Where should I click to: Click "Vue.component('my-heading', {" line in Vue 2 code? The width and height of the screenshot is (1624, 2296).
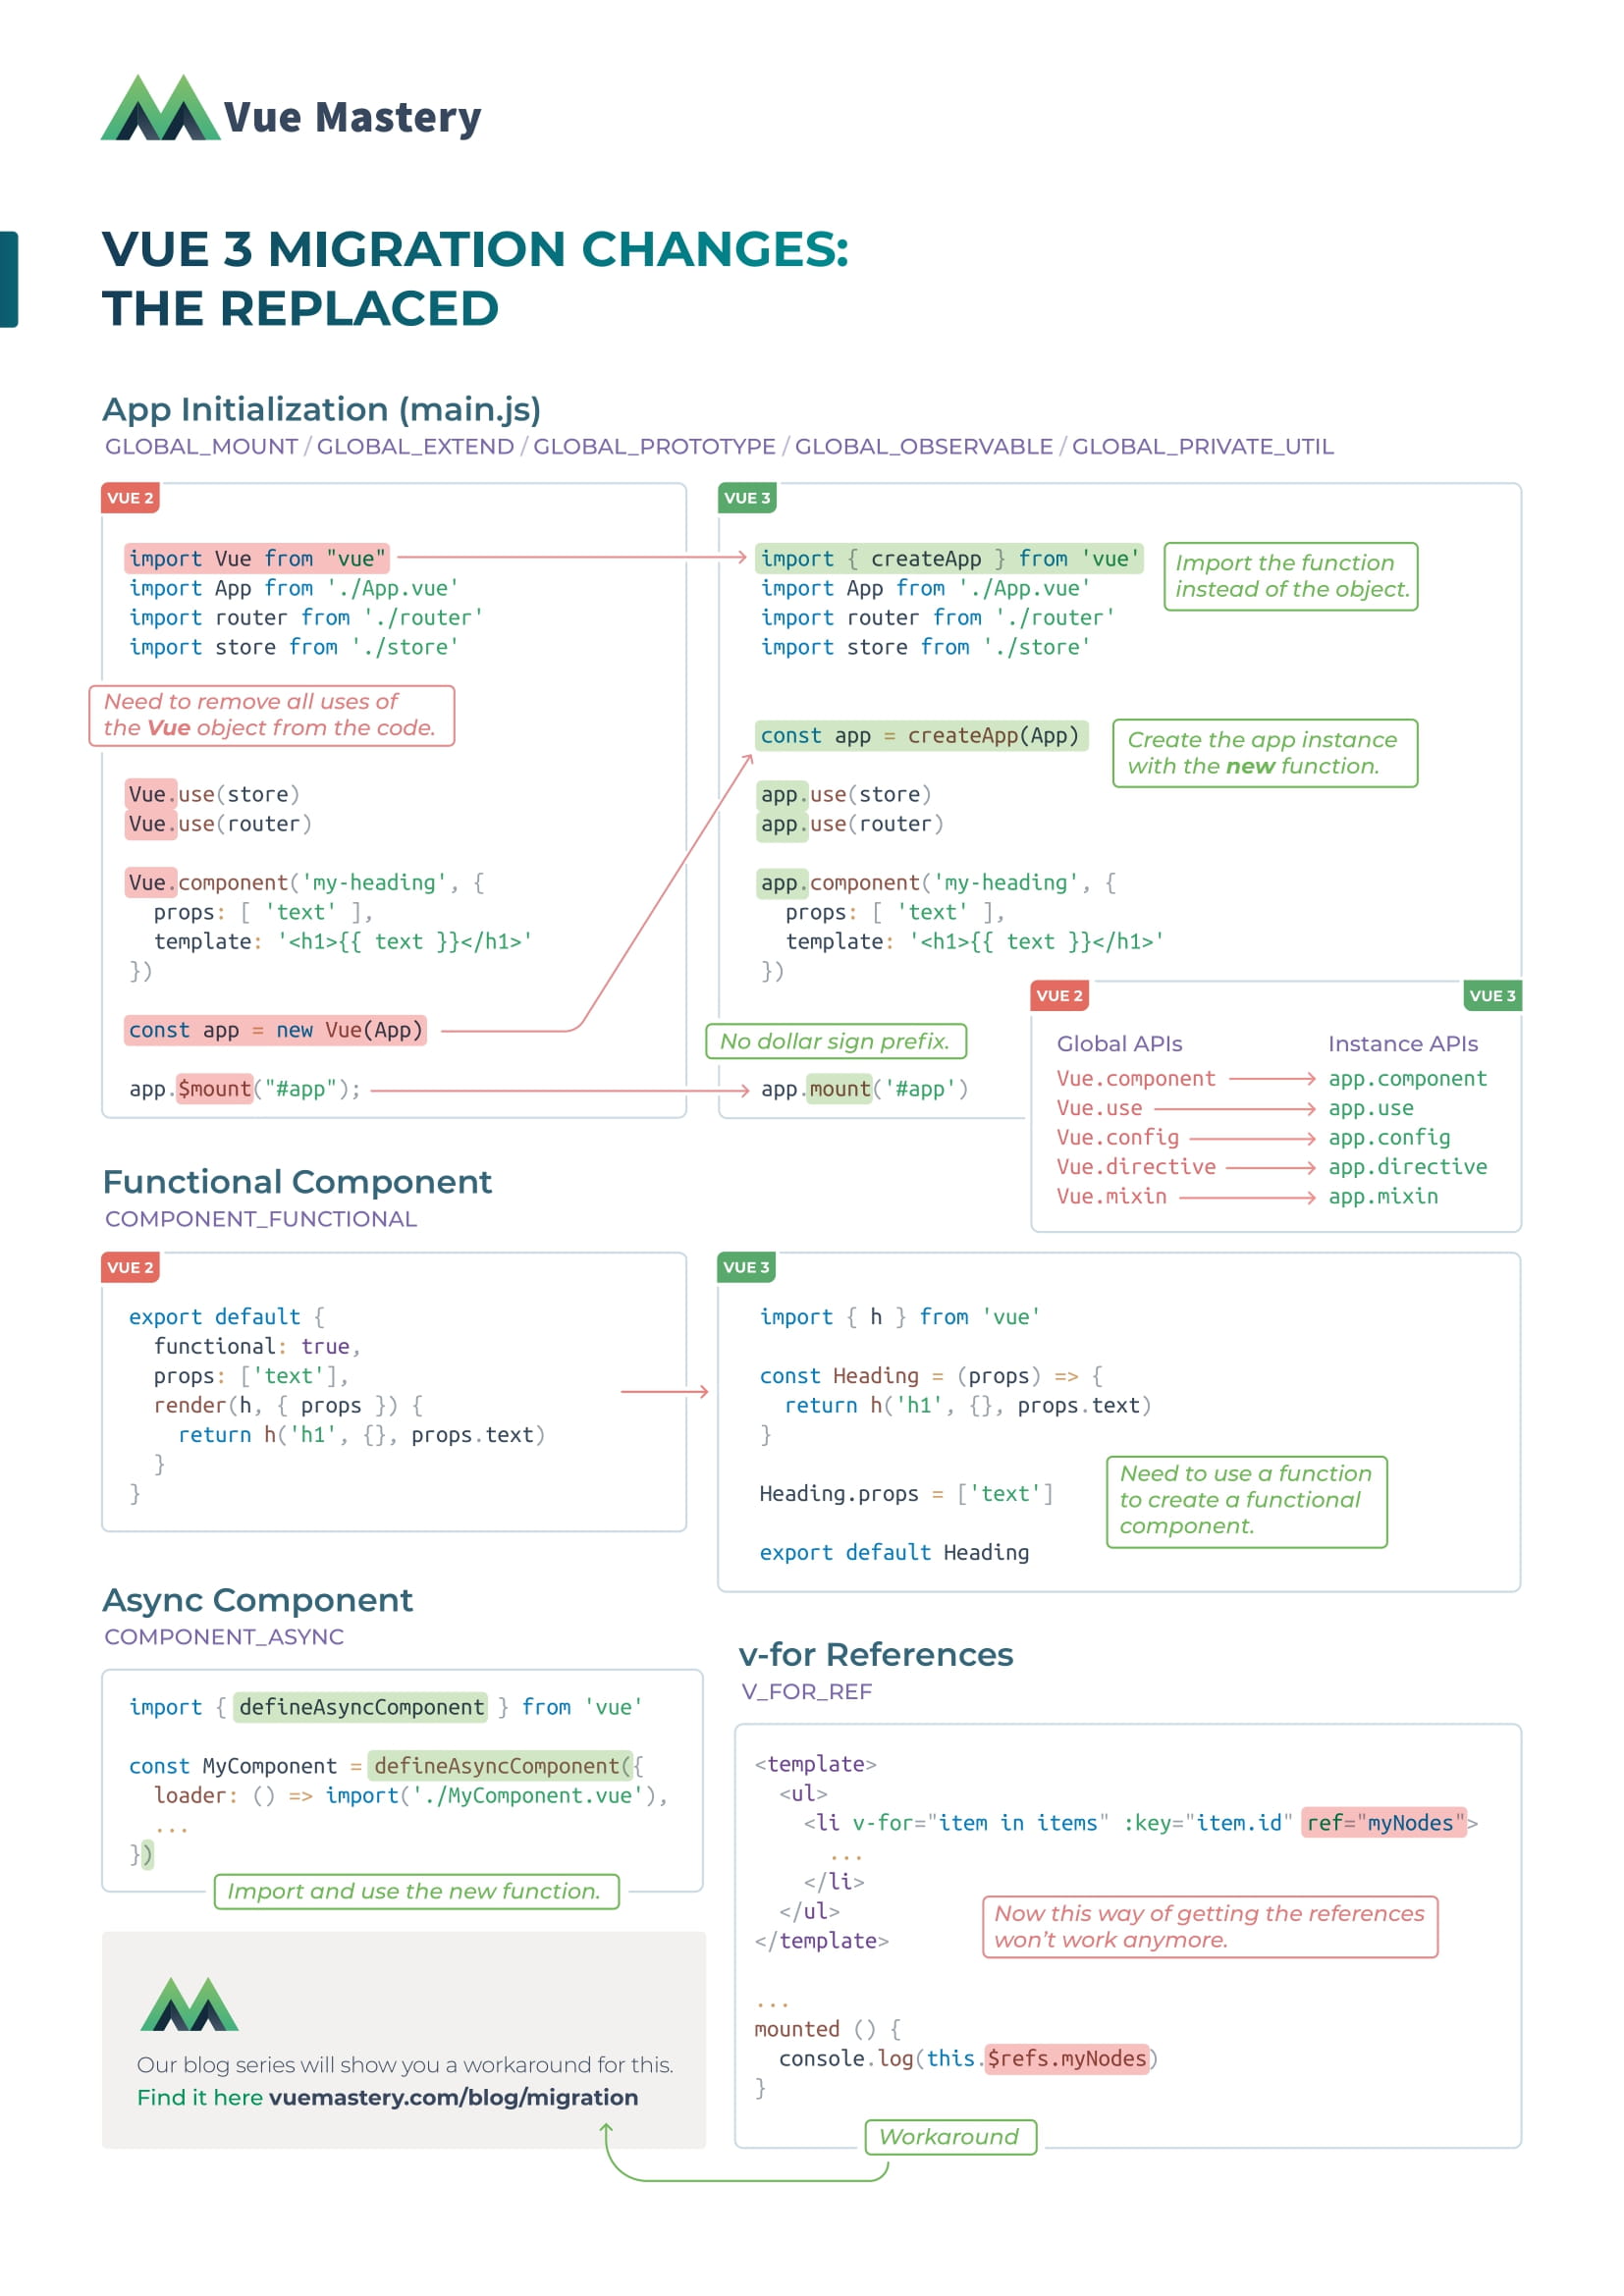(305, 882)
